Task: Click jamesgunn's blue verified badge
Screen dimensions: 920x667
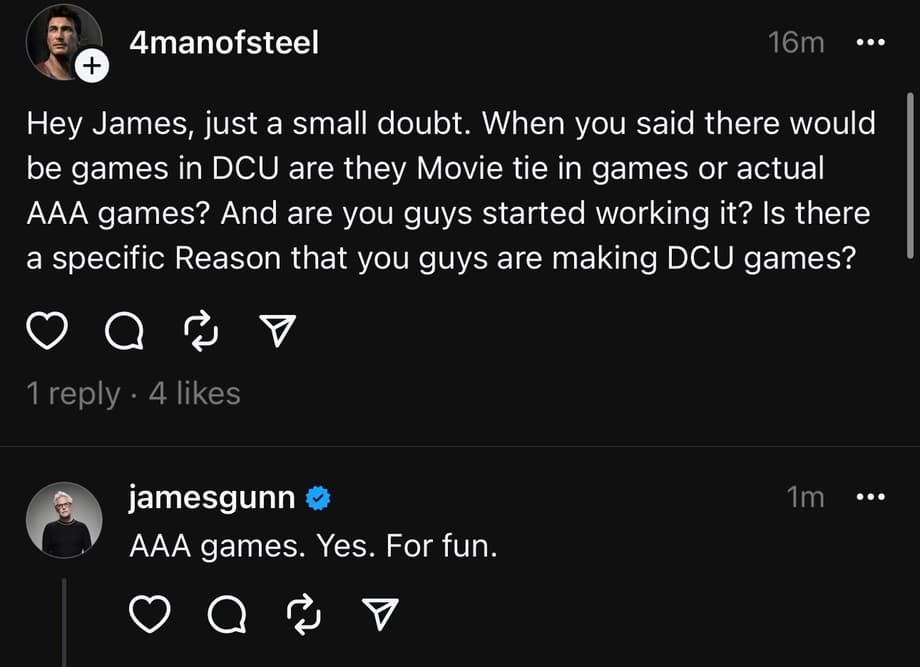Action: 317,498
